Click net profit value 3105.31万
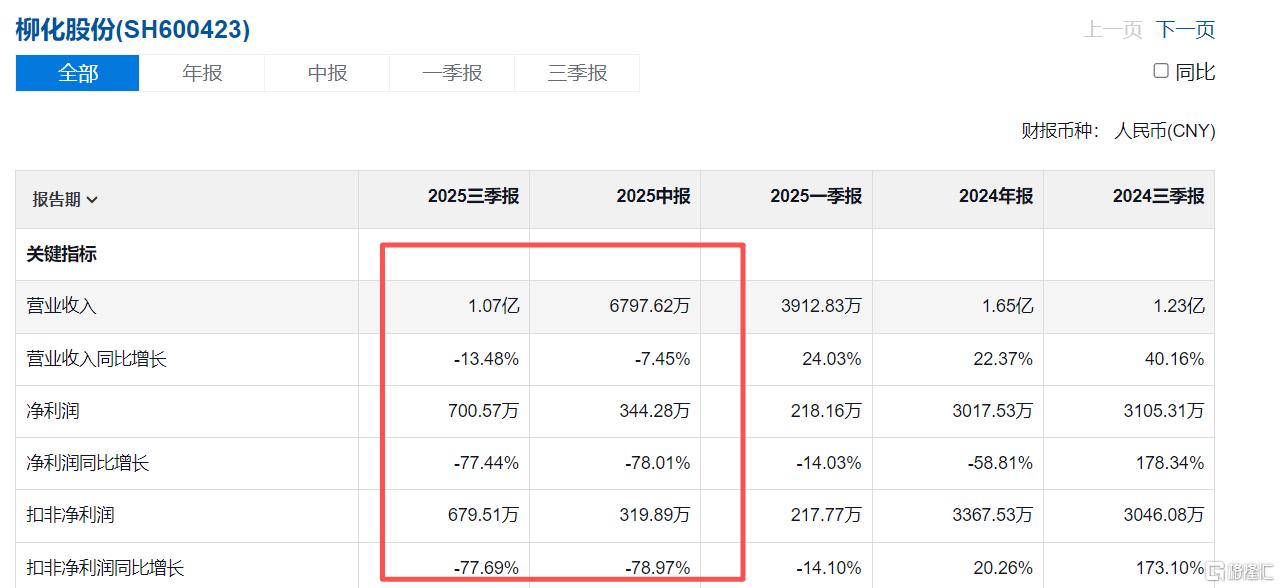 pyautogui.click(x=1164, y=411)
